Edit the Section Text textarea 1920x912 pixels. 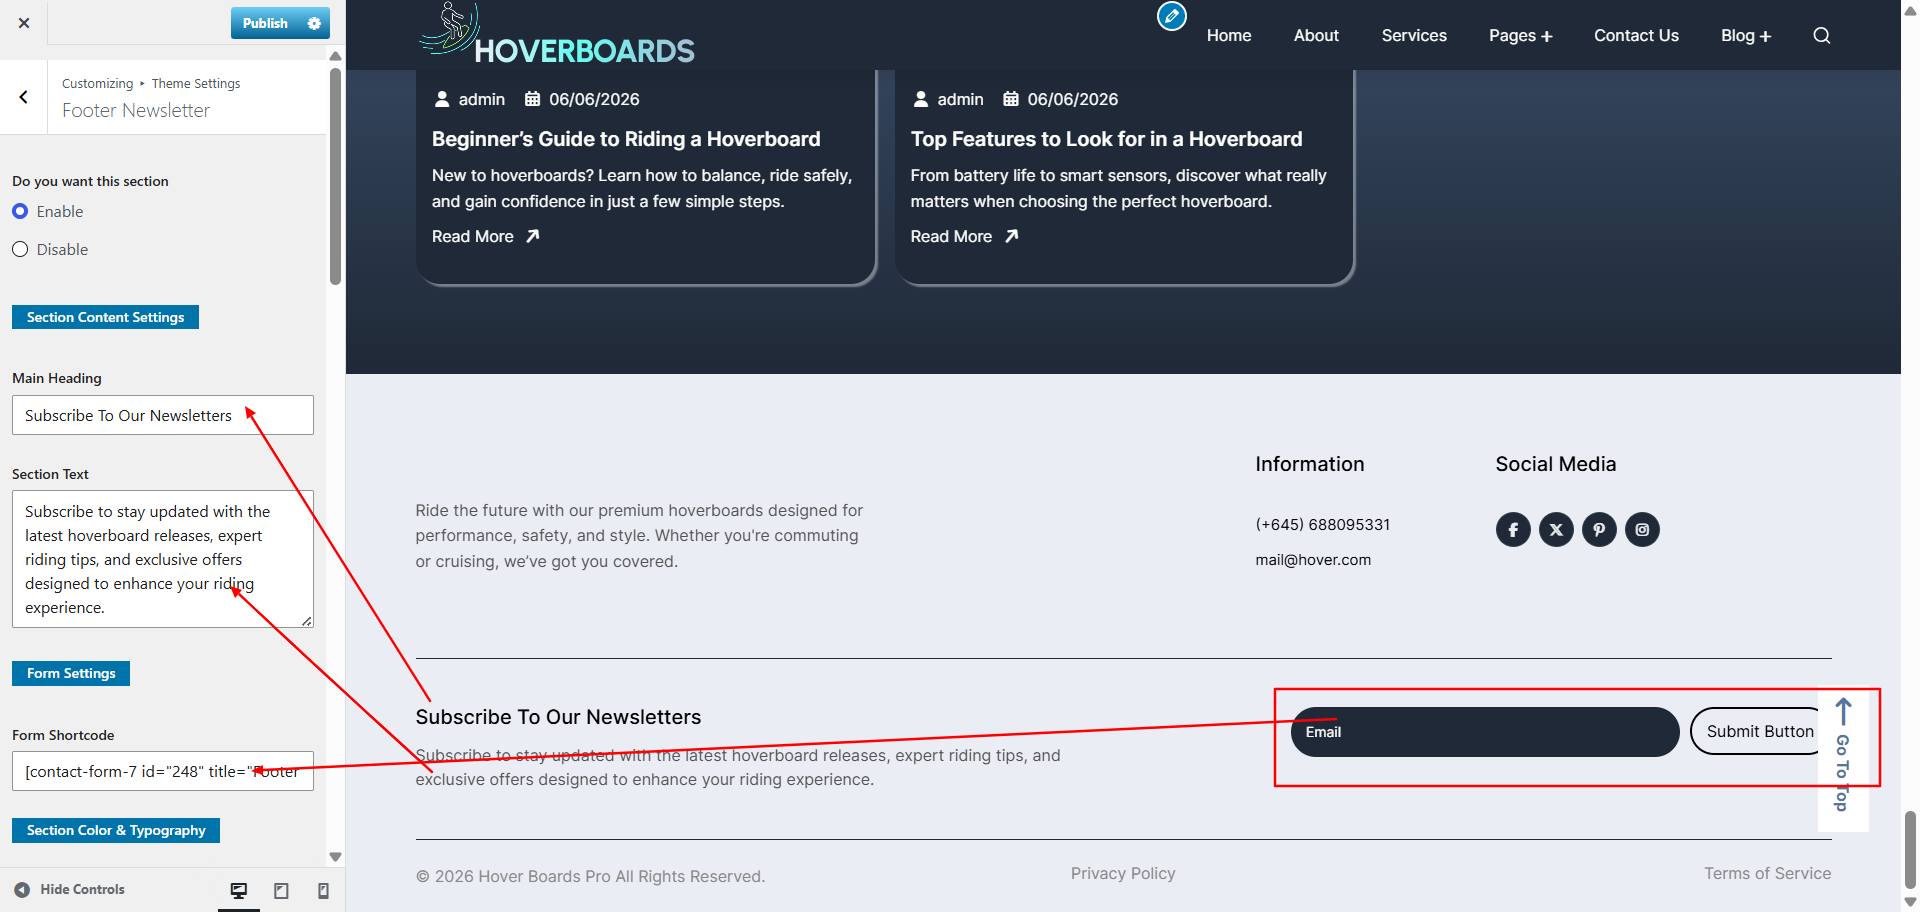pyautogui.click(x=163, y=559)
